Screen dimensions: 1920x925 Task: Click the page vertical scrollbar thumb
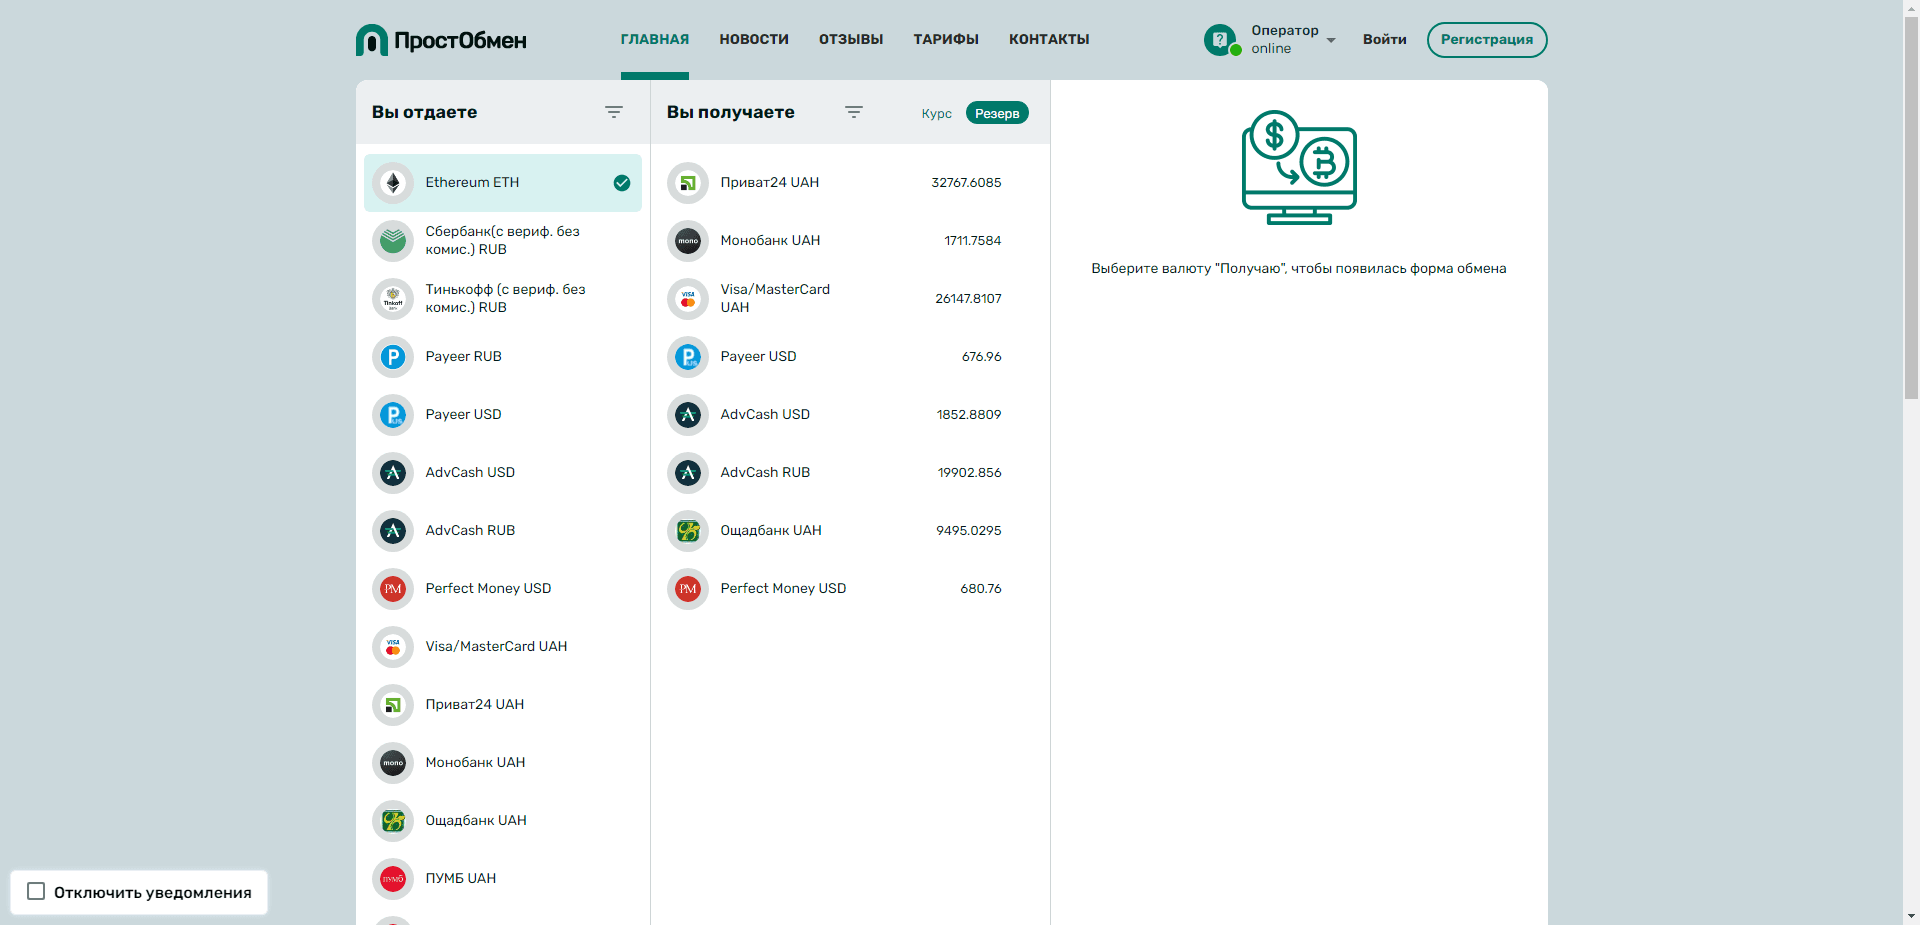1911,200
